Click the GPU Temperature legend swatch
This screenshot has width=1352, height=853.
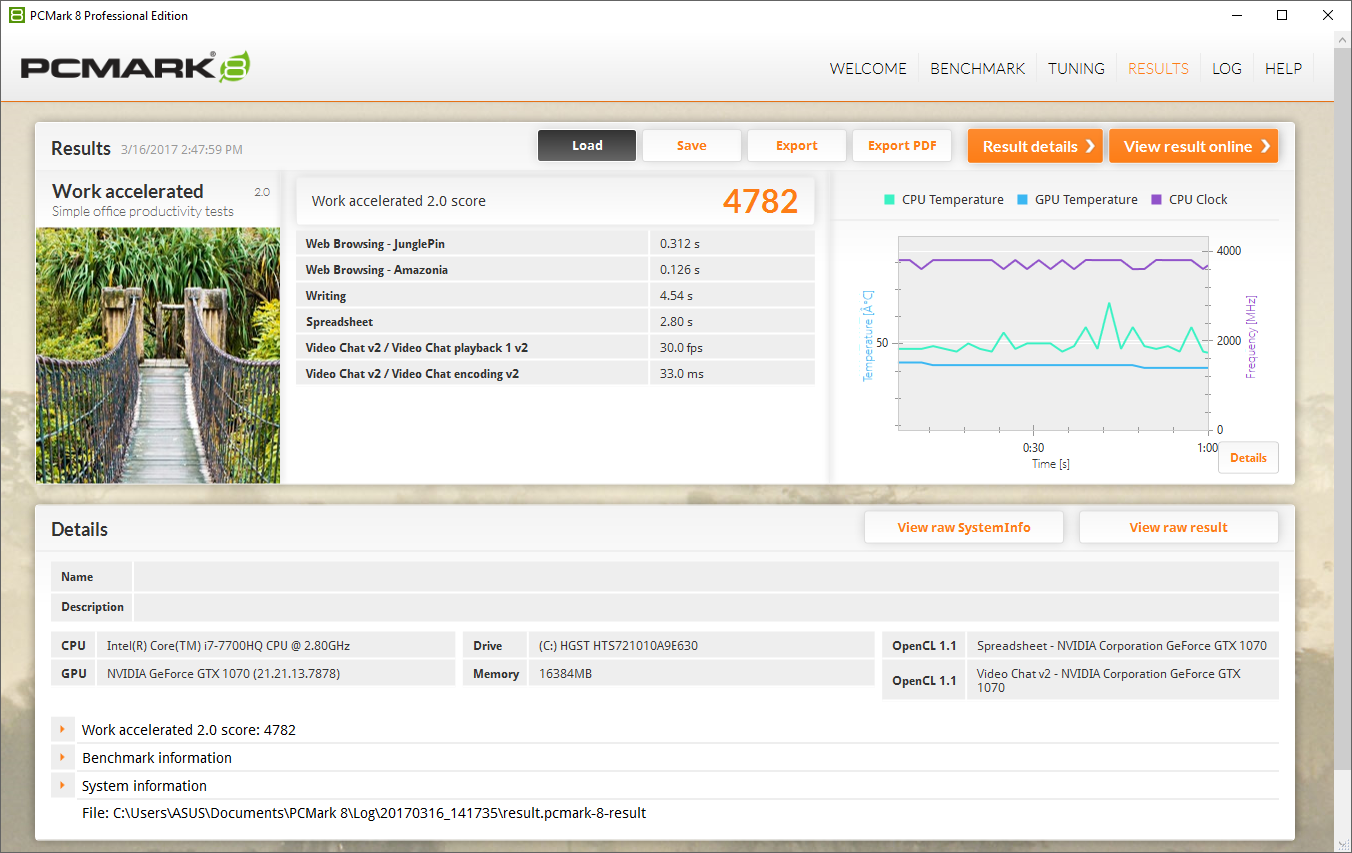click(1022, 200)
